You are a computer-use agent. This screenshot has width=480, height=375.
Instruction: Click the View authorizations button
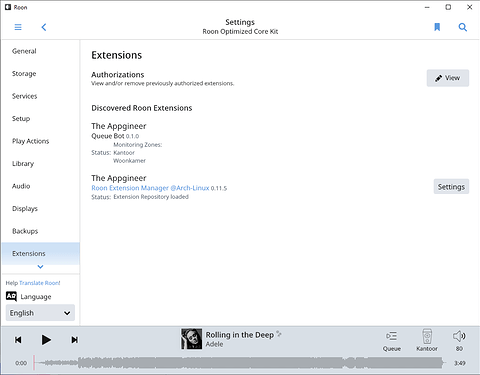tap(448, 78)
